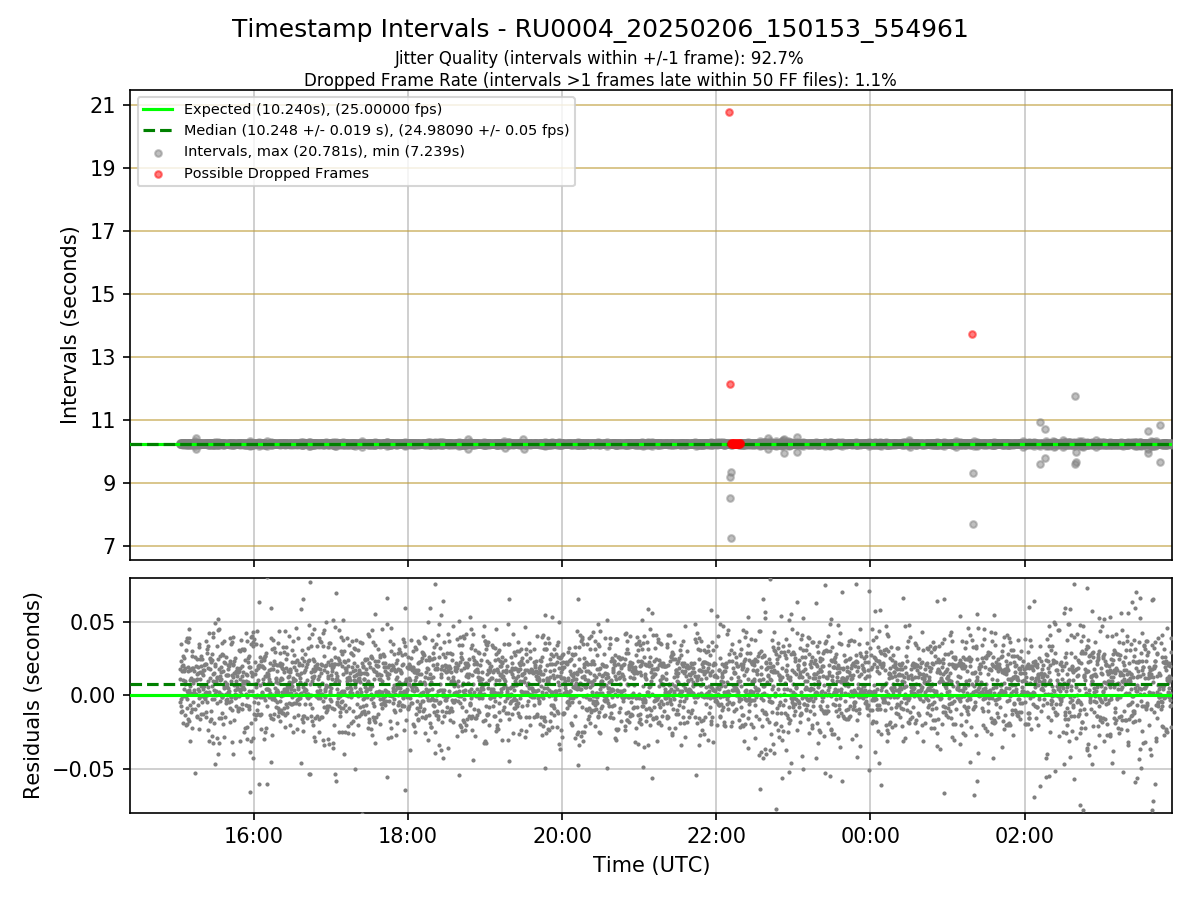Click the red dropped-frame point near 12 seconds

[730, 384]
